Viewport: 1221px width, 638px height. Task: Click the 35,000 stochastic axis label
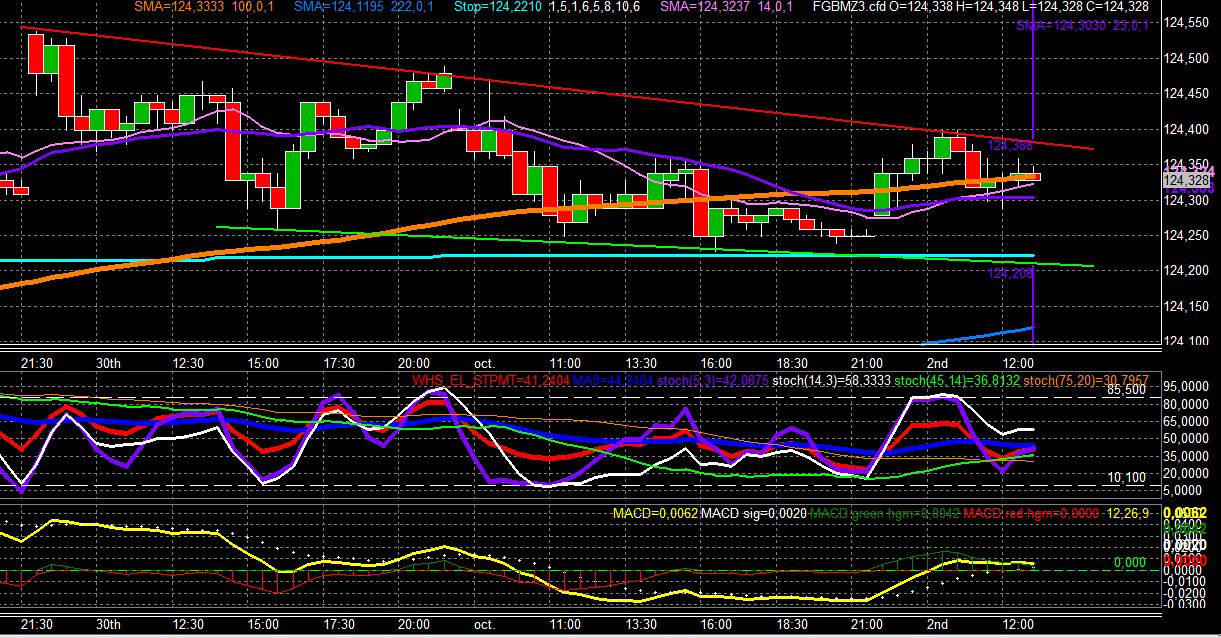pos(1188,456)
